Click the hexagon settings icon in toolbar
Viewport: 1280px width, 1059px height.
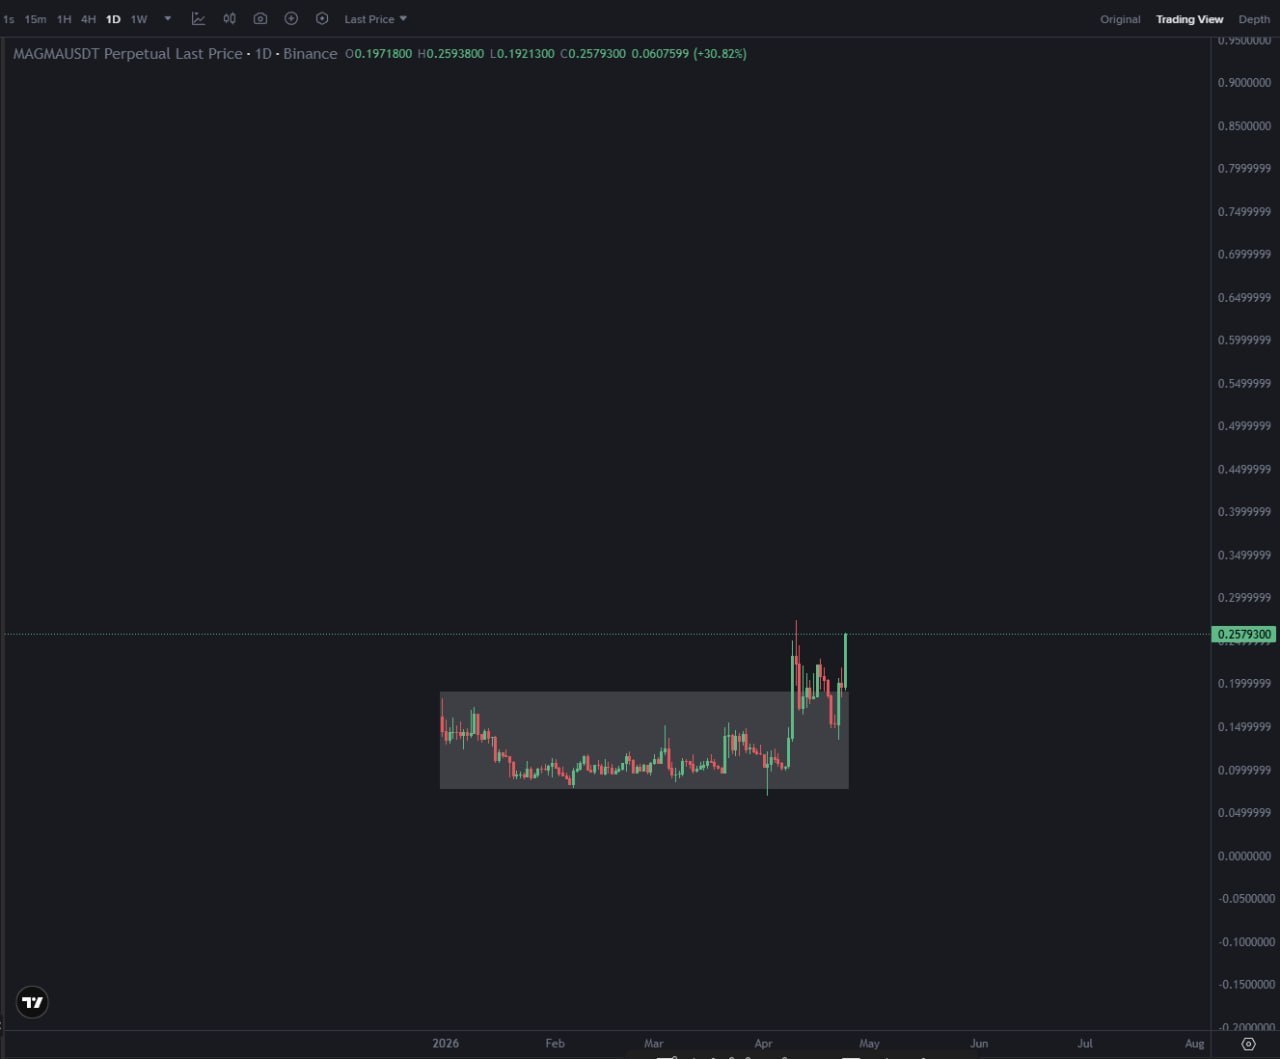click(322, 19)
